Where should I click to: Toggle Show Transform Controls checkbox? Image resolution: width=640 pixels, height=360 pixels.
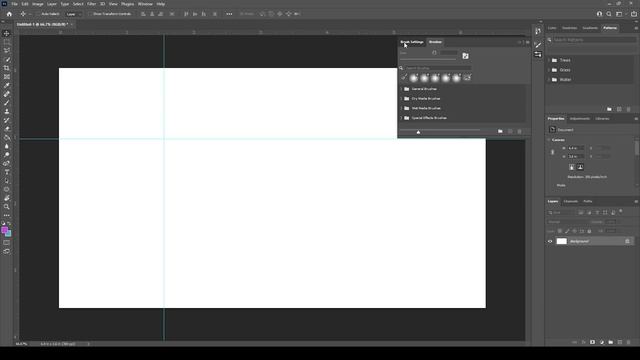pyautogui.click(x=91, y=14)
